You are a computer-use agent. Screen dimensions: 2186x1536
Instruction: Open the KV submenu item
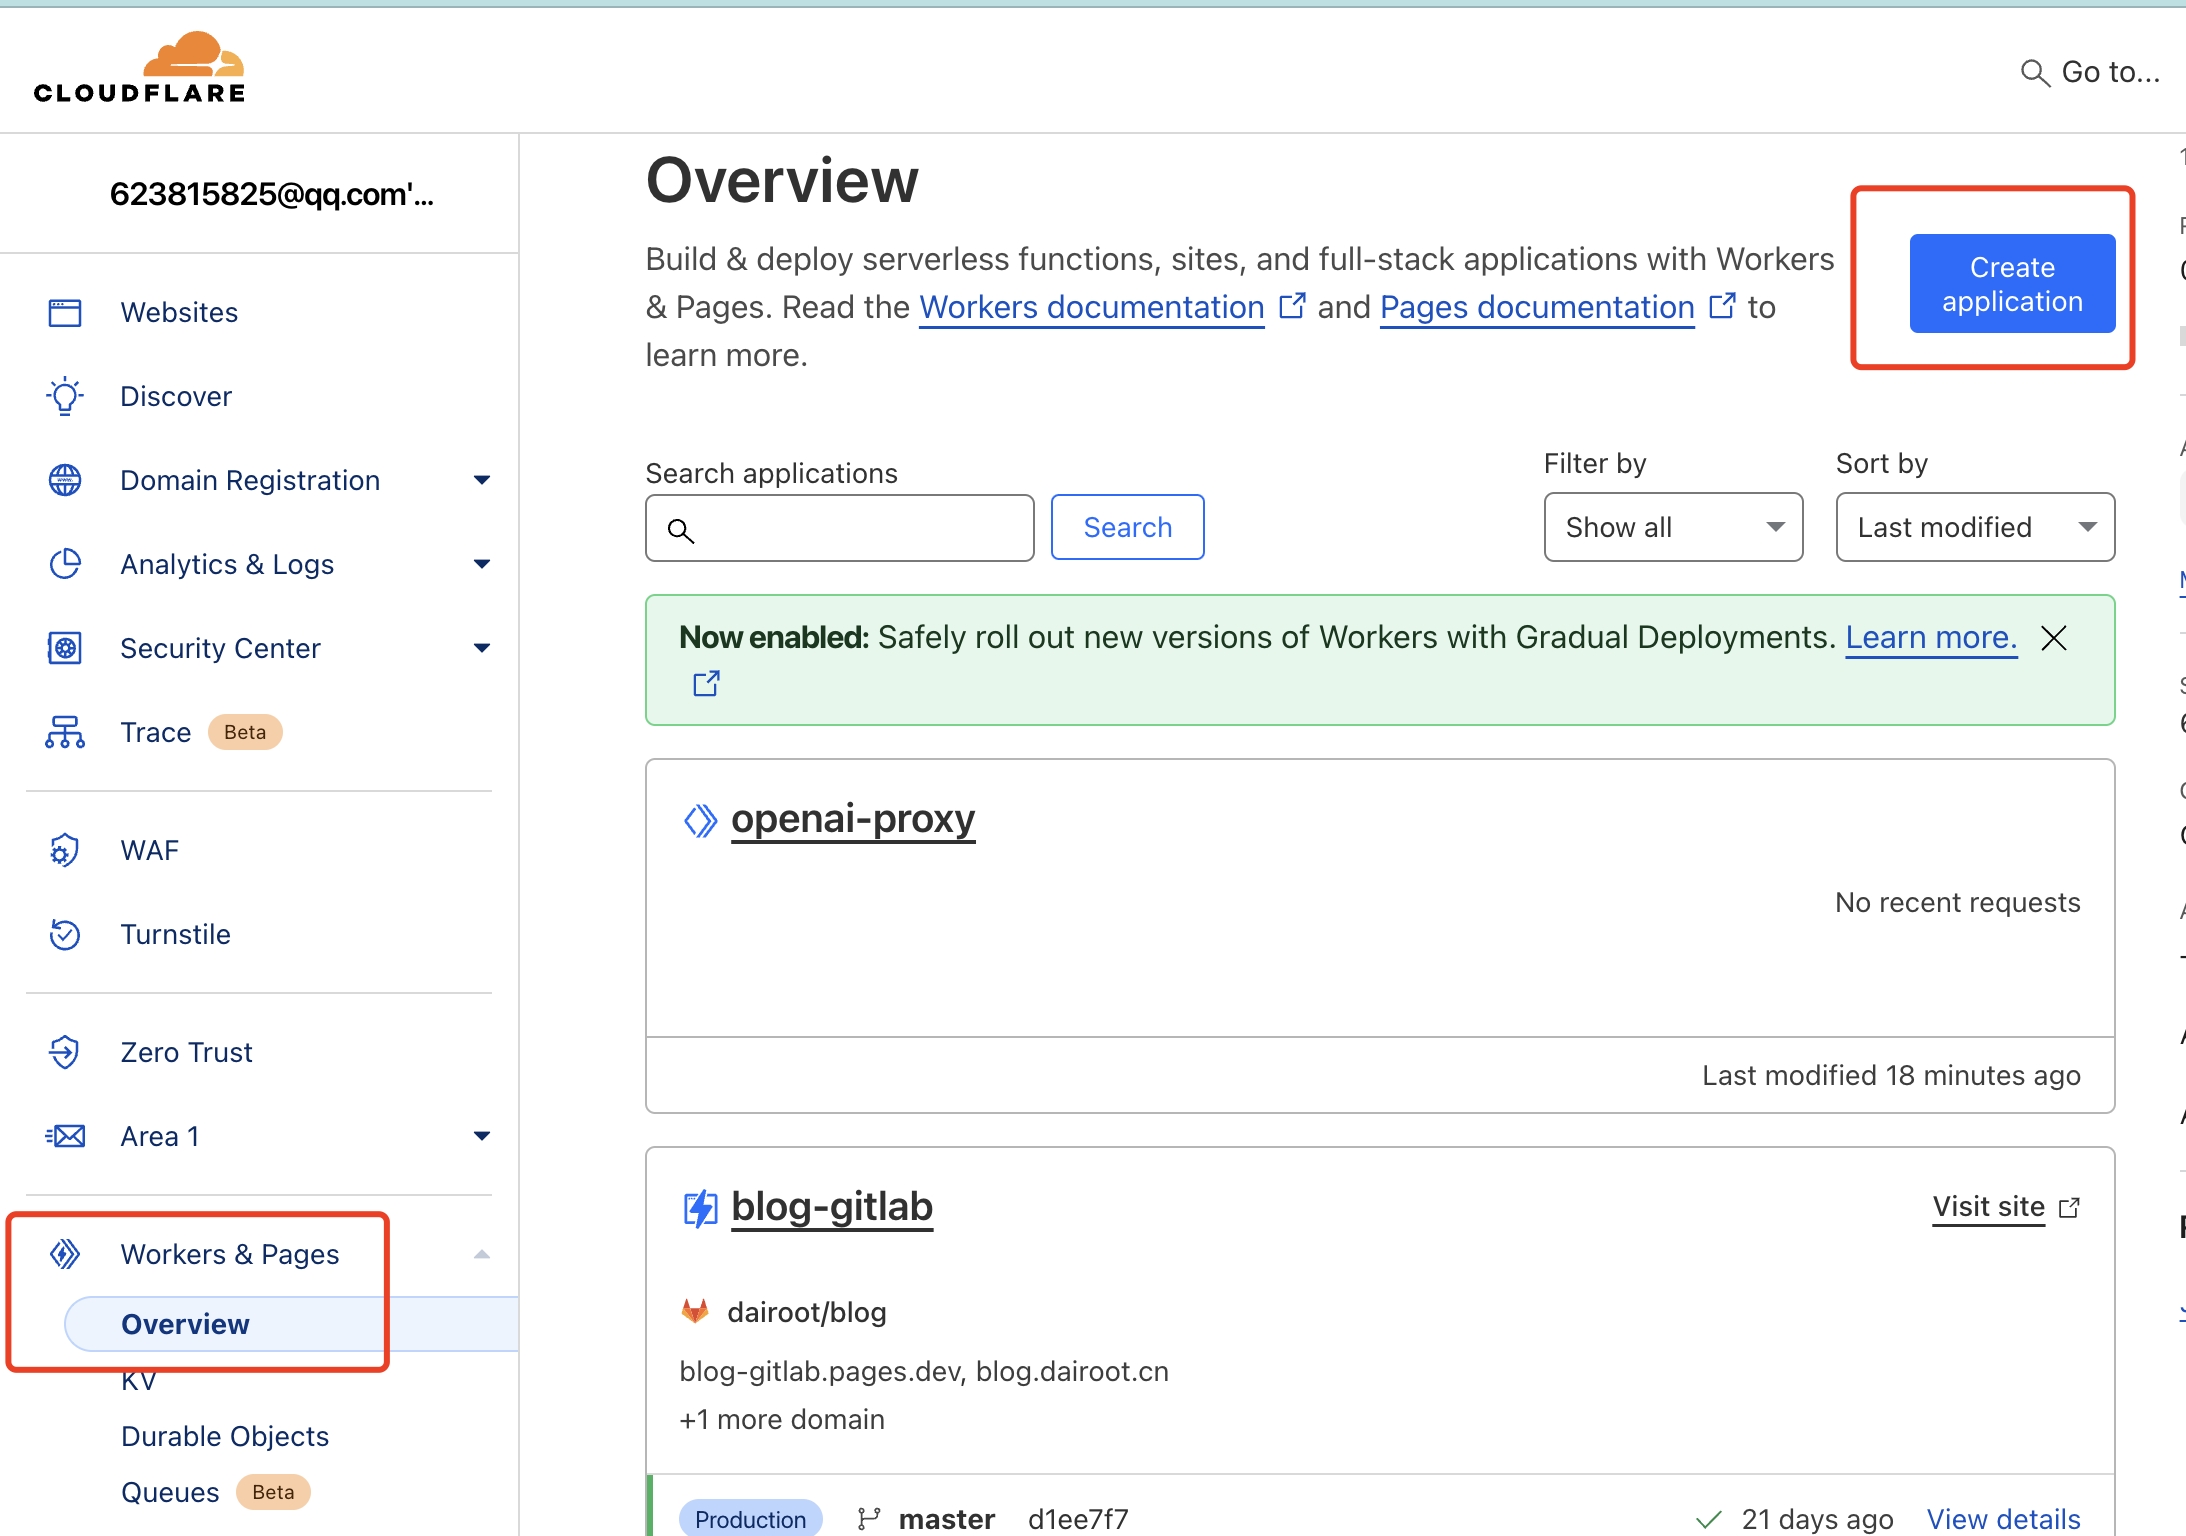click(x=139, y=1381)
